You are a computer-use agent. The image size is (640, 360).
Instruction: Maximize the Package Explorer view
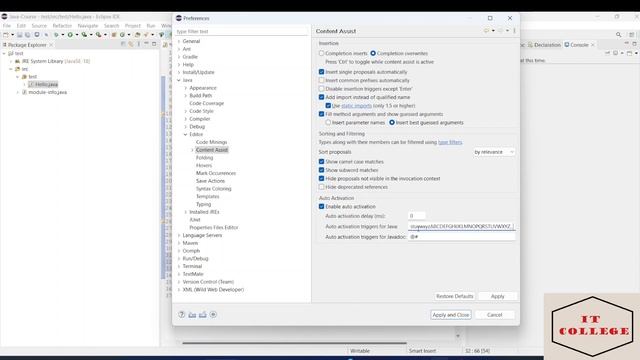[154, 44]
